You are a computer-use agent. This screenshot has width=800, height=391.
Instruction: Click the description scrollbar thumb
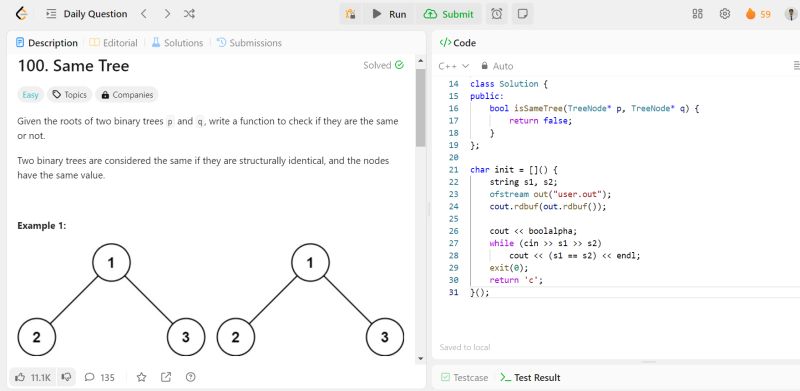tap(420, 107)
